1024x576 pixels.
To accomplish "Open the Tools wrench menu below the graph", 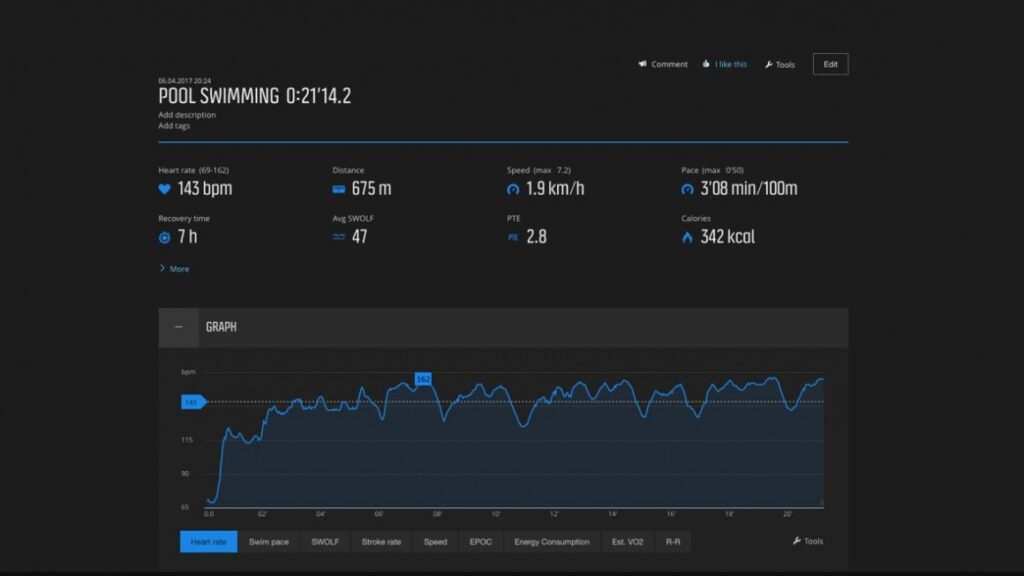I will (x=806, y=541).
